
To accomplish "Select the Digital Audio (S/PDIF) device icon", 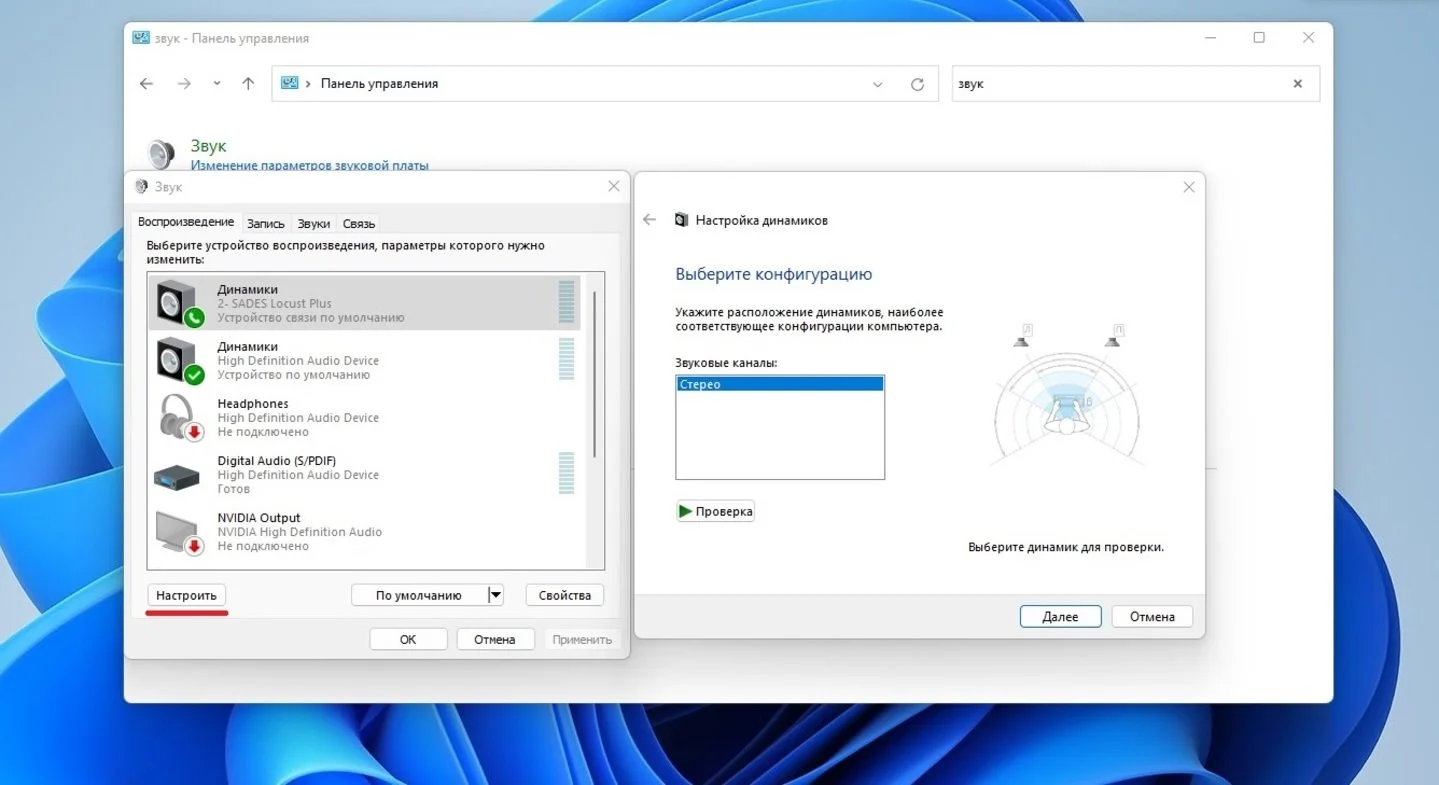I will (x=177, y=477).
